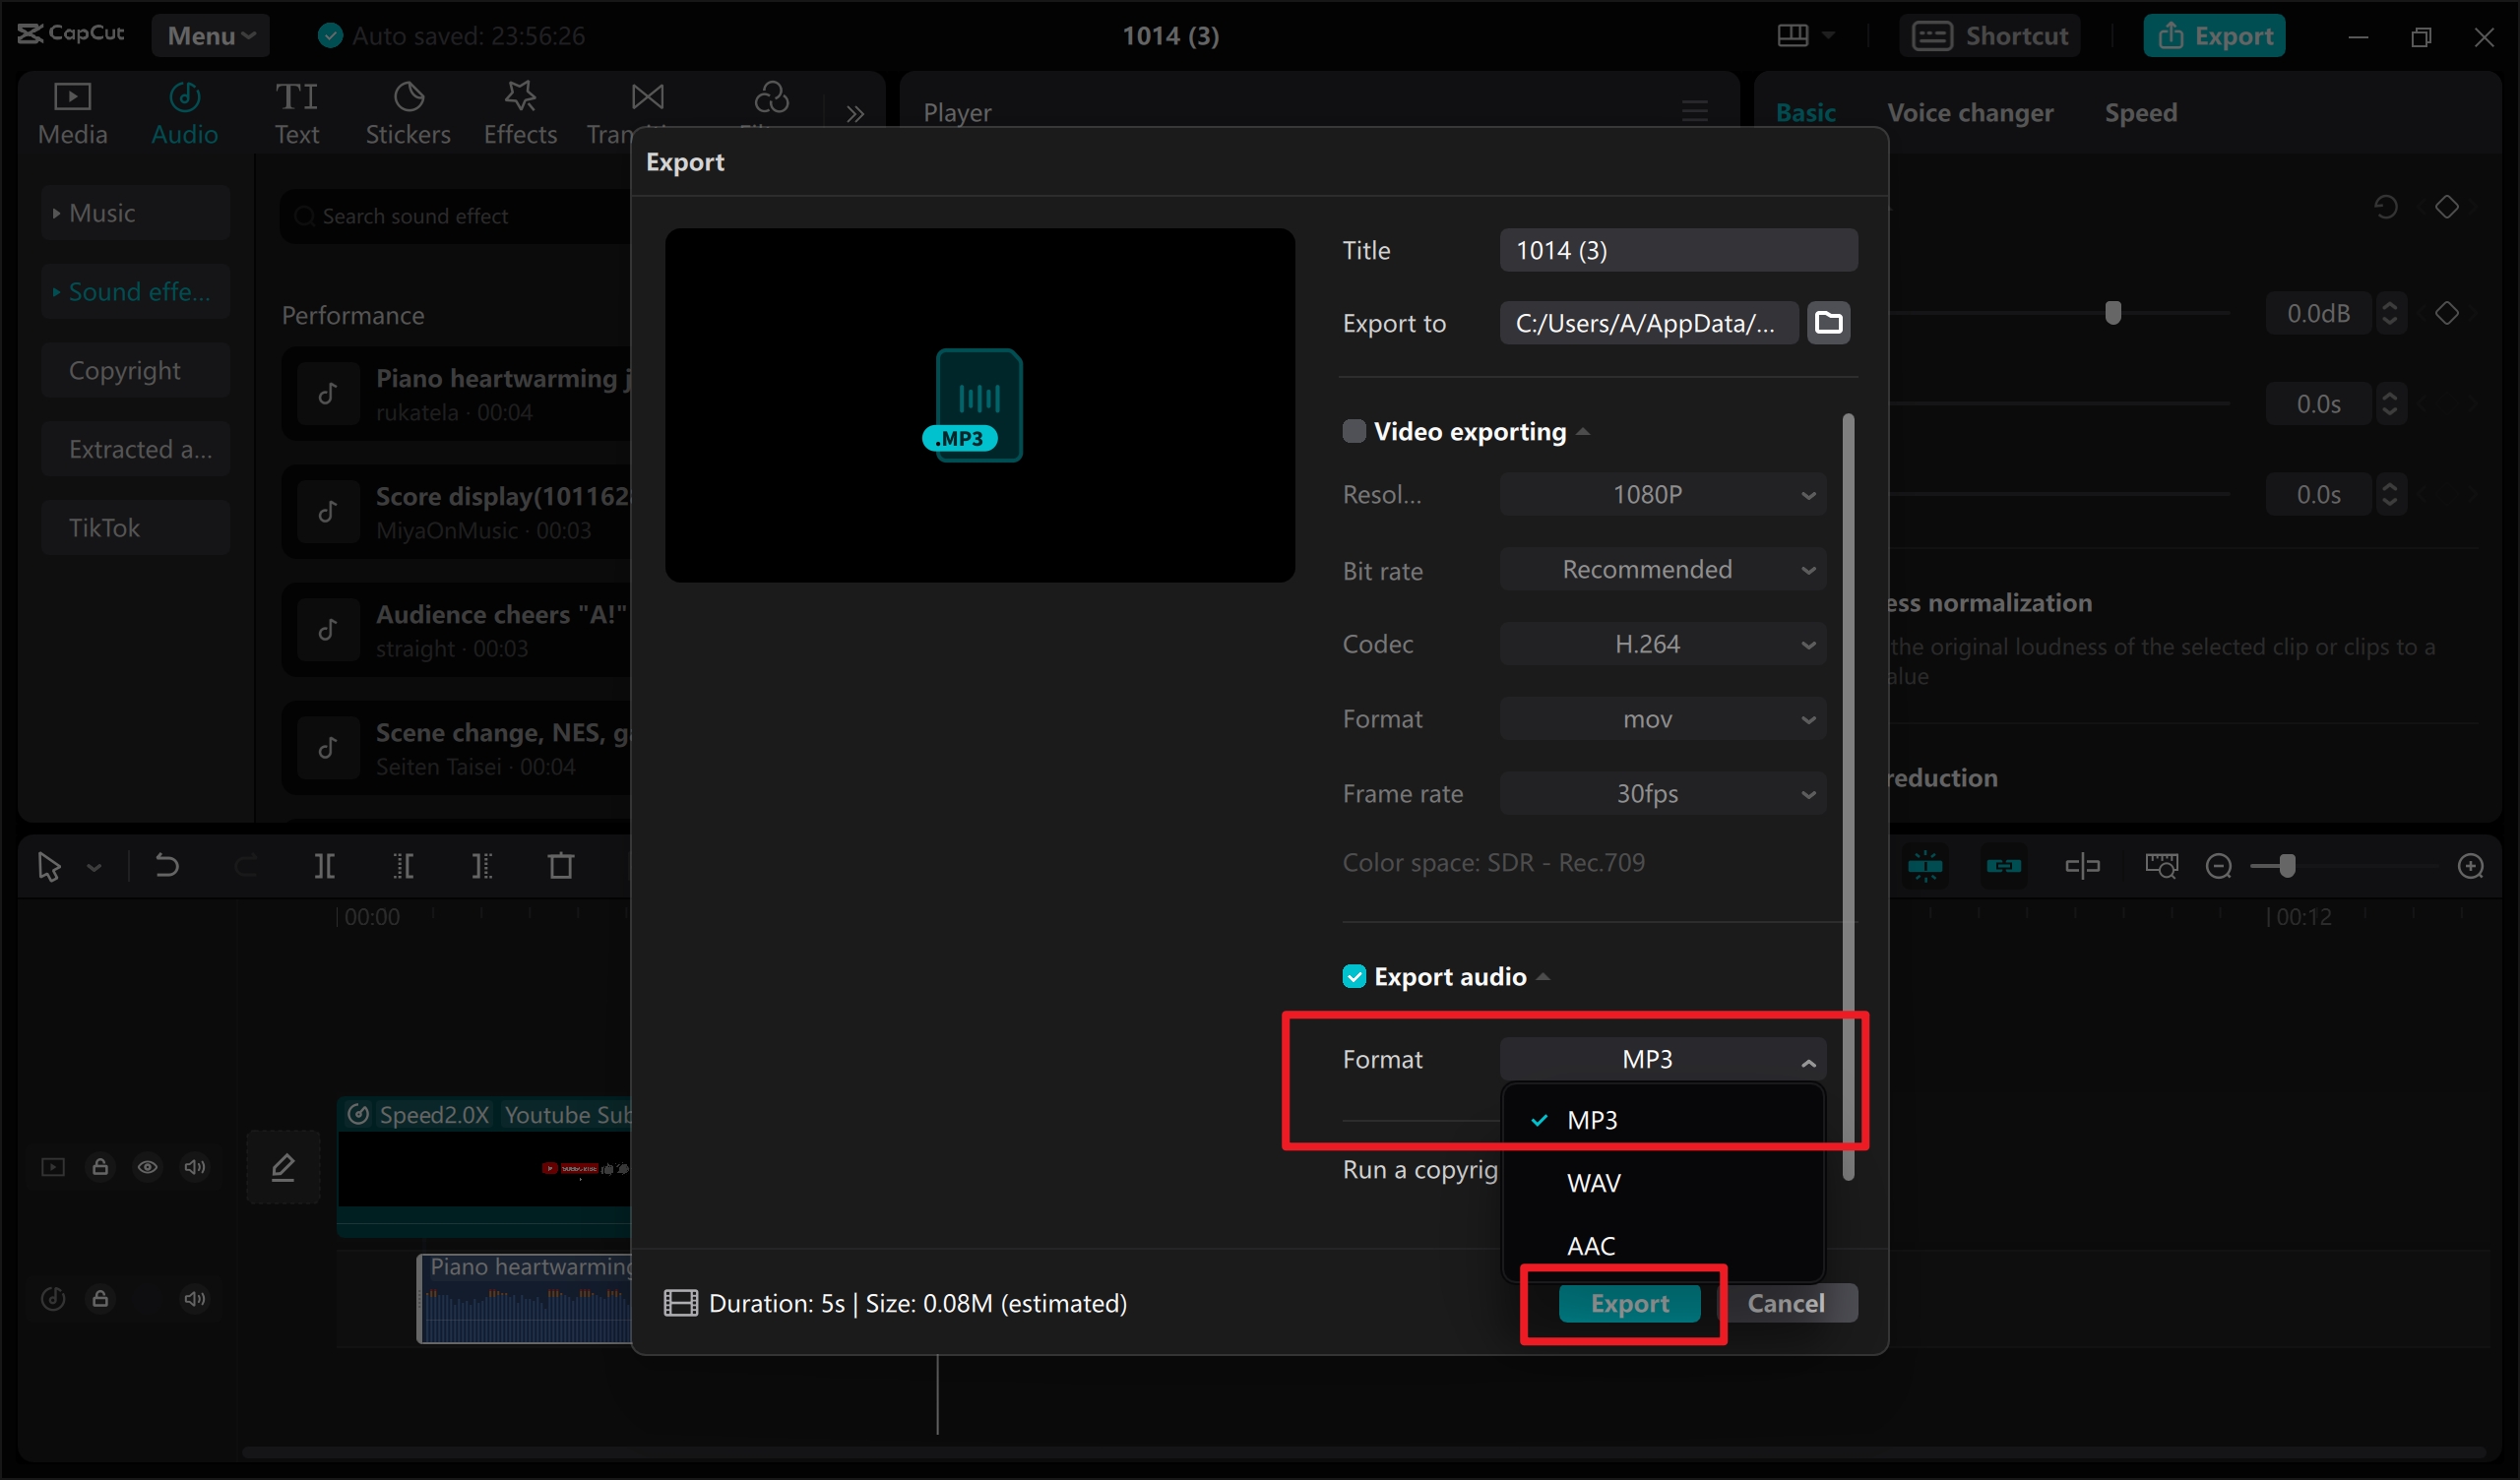Collapse the Video exporting section
The height and width of the screenshot is (1480, 2520).
pos(1583,430)
